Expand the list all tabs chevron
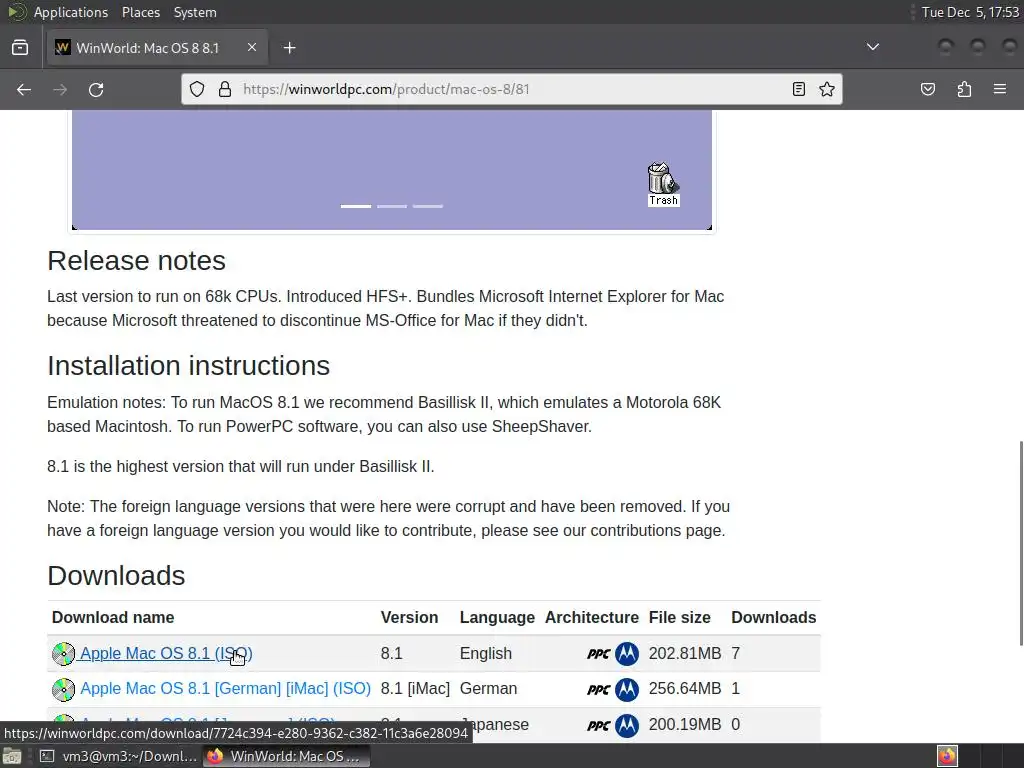 coord(872,47)
